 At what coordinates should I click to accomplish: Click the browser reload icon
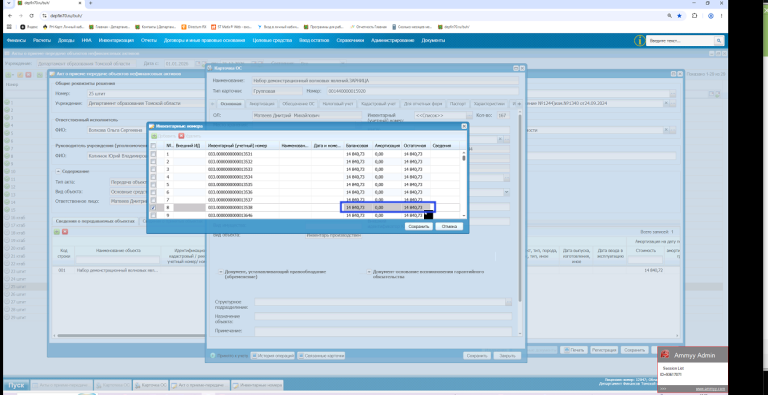coord(32,16)
